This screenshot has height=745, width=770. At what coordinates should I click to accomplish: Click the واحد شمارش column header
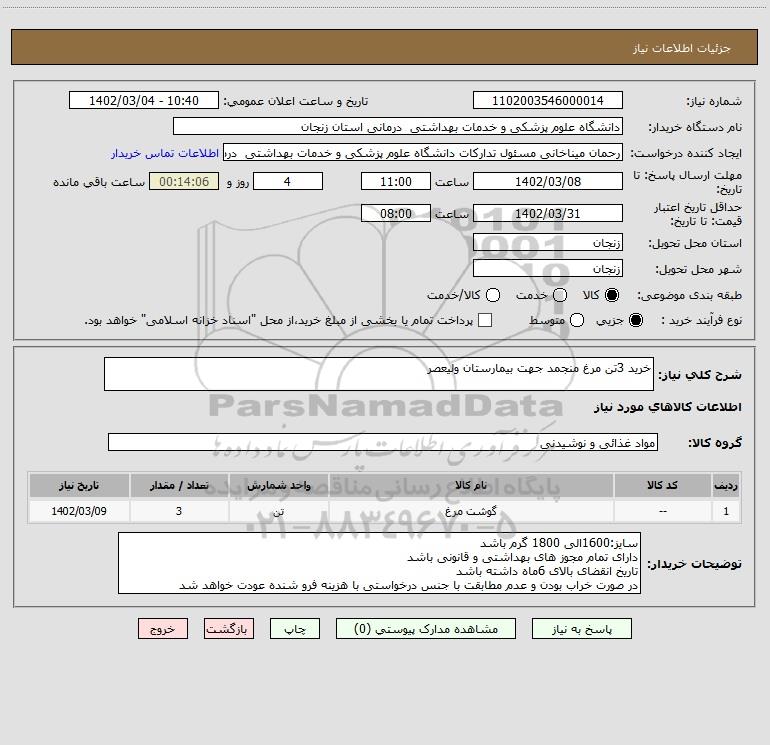pos(278,485)
